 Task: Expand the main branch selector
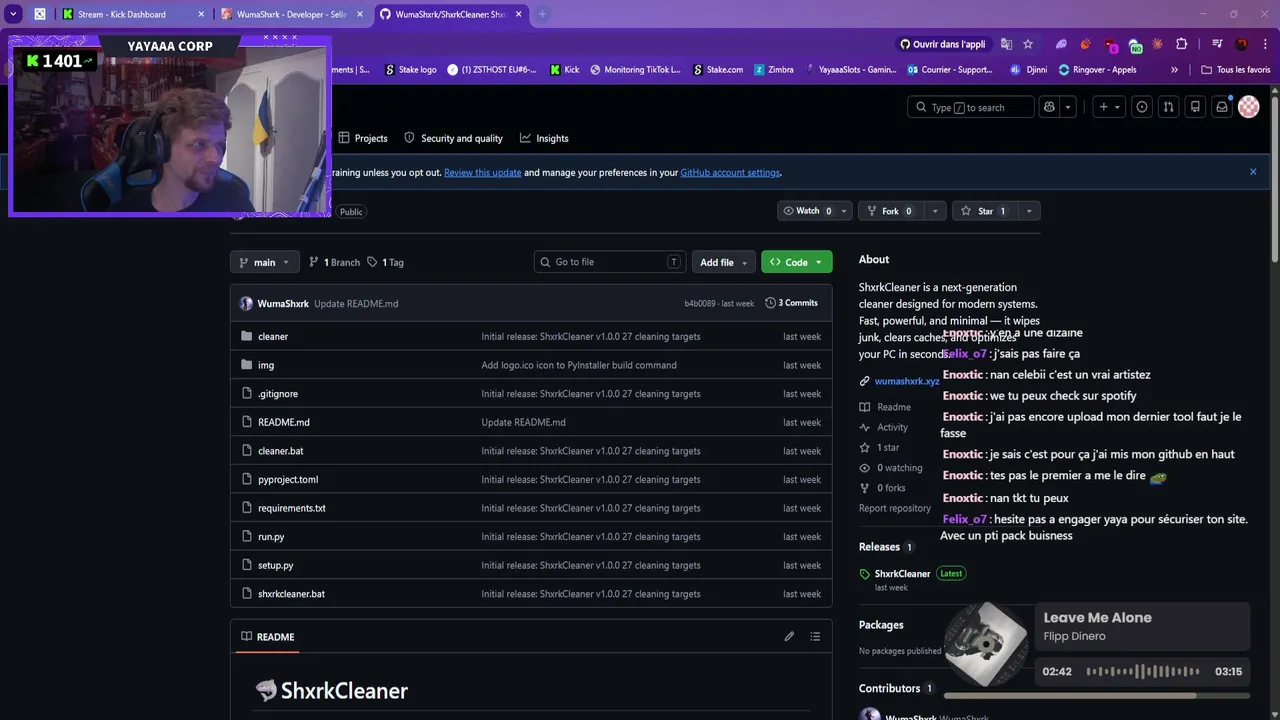coord(265,262)
